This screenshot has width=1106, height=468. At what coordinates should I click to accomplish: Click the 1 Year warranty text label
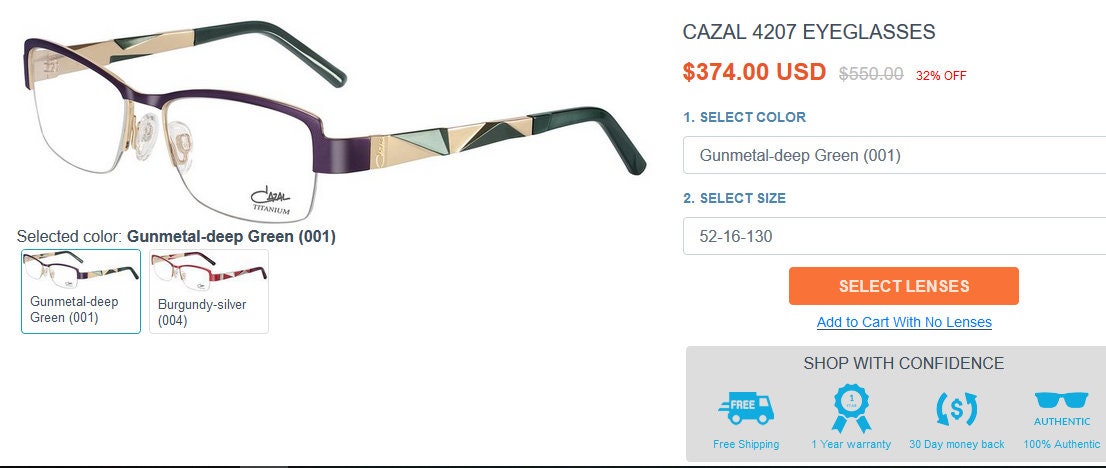851,444
